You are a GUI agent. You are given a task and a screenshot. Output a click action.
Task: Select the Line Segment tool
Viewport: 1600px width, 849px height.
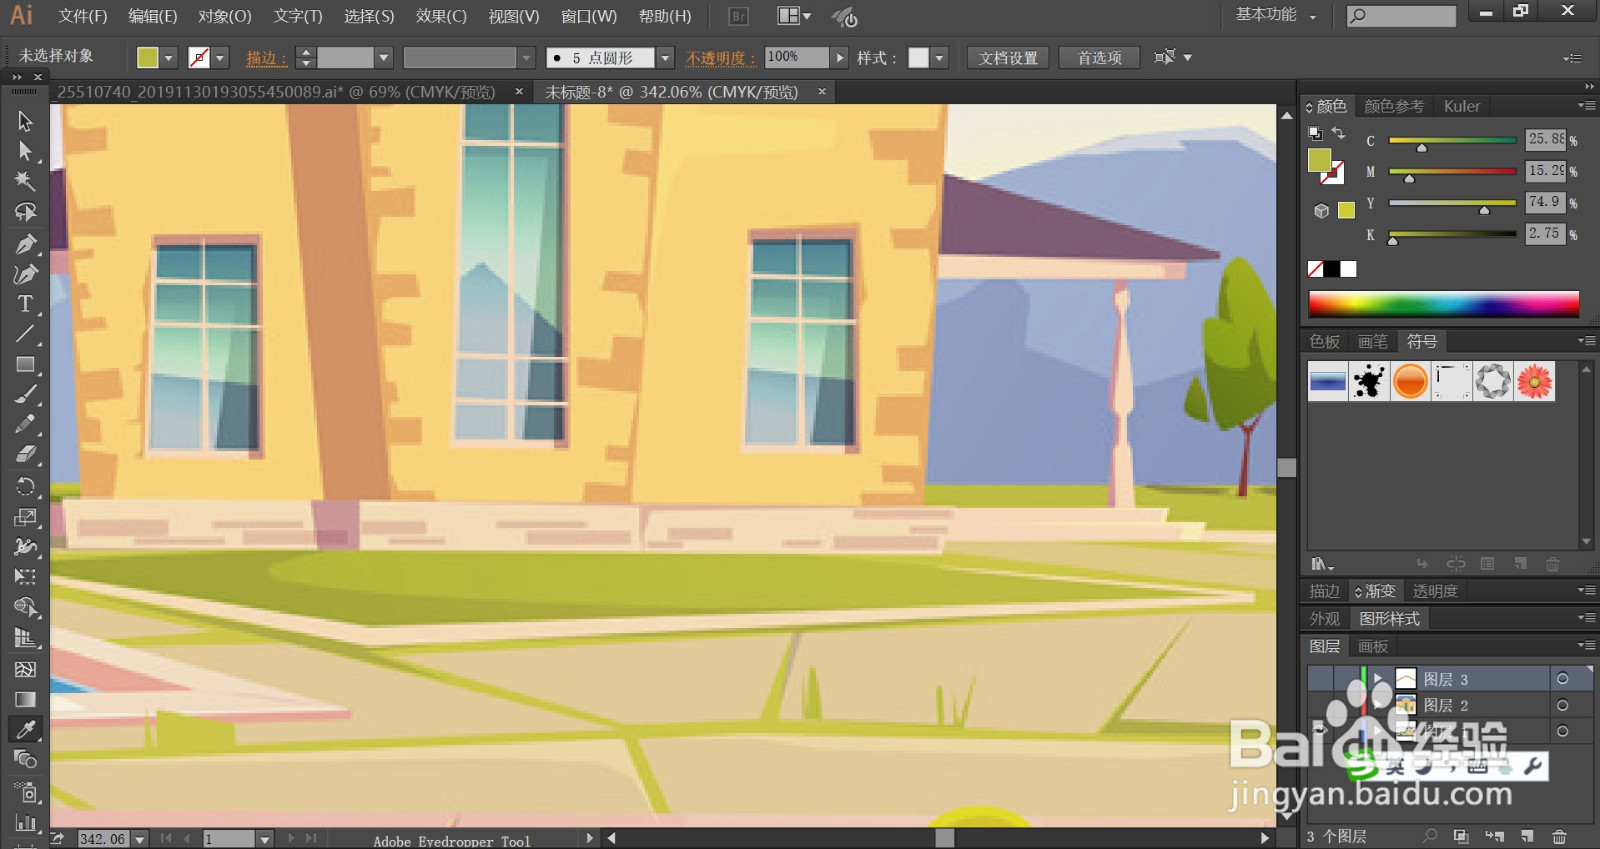[25, 334]
